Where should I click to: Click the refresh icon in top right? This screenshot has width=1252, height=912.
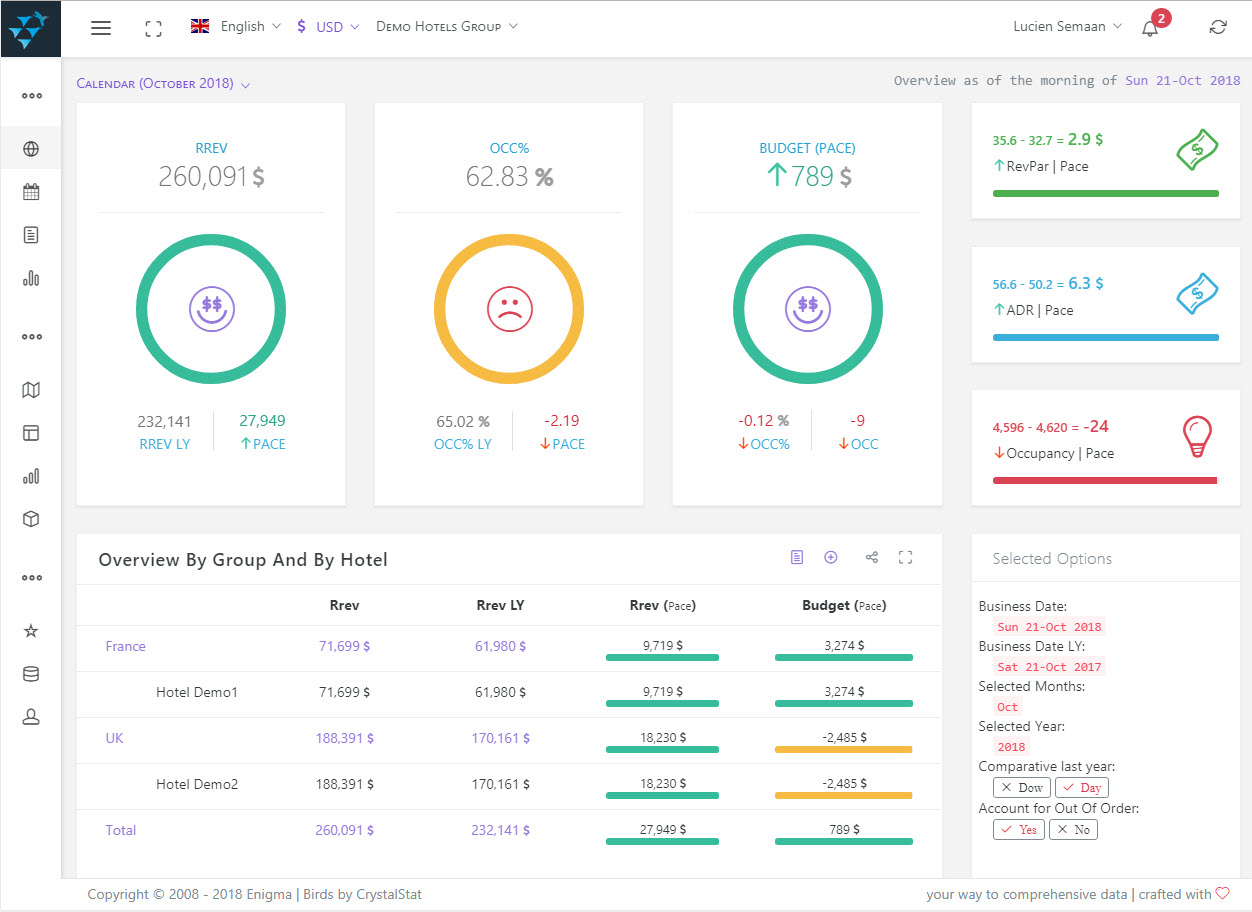pyautogui.click(x=1217, y=28)
